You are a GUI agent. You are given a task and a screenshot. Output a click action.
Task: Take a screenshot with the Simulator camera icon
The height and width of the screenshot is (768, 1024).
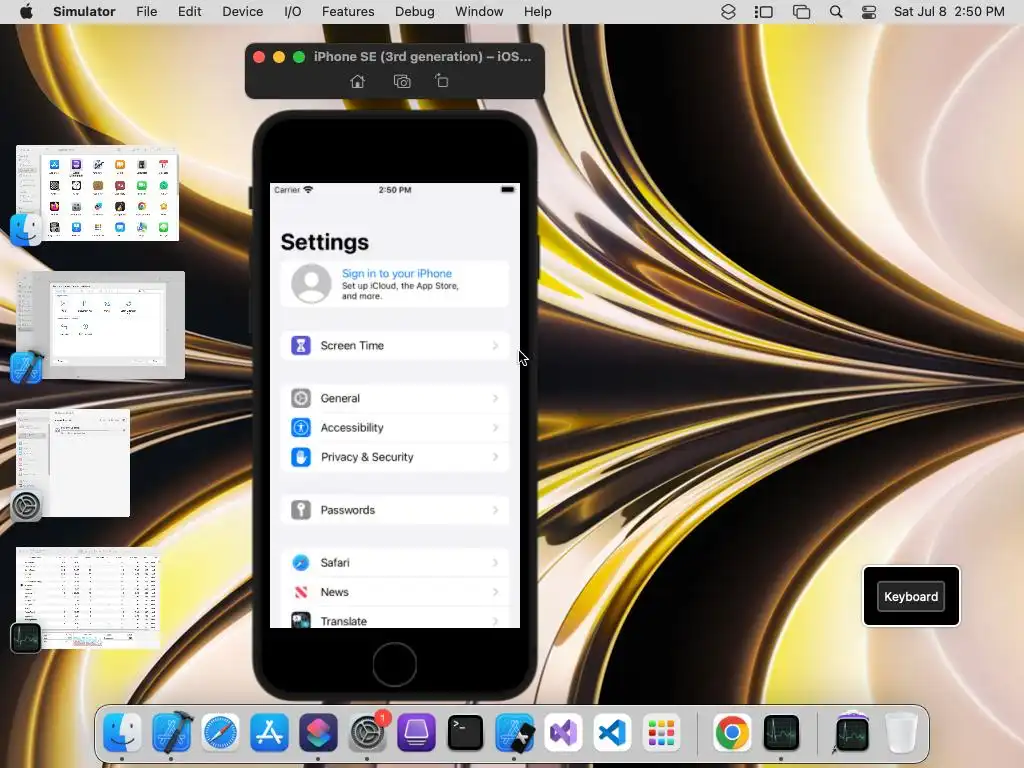coord(402,81)
